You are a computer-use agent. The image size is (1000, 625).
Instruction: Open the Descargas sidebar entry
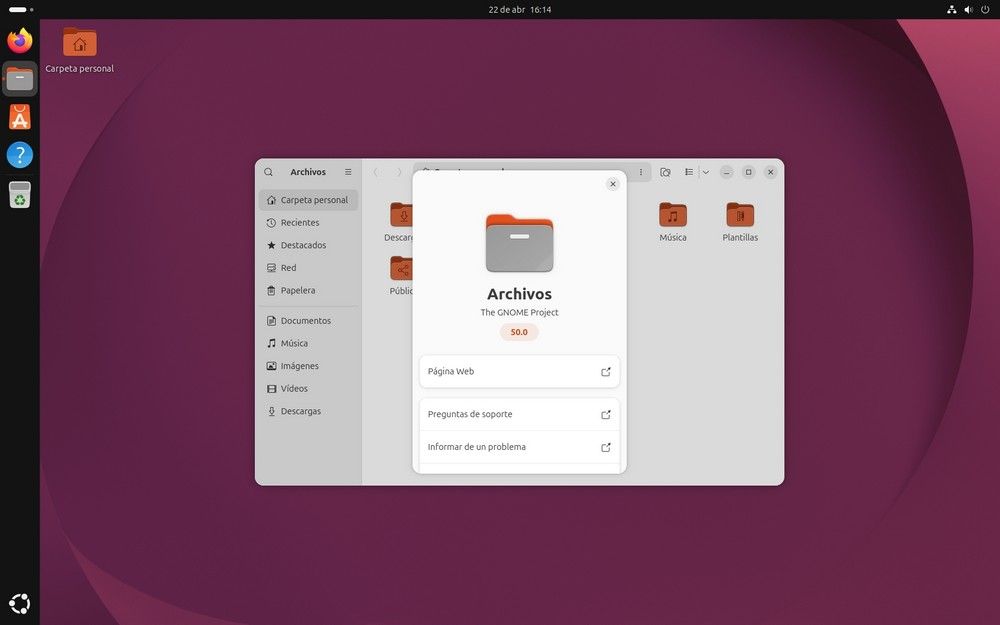309,411
